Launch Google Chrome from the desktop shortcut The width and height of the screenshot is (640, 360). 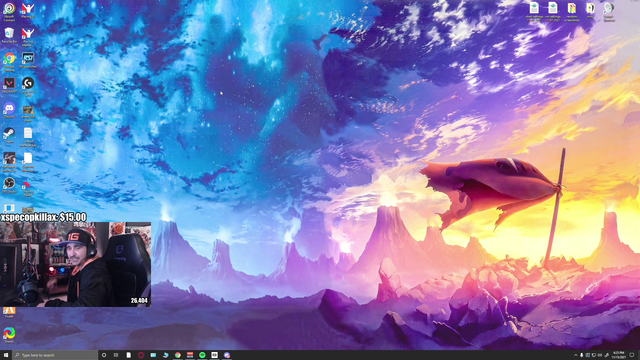[x=9, y=61]
